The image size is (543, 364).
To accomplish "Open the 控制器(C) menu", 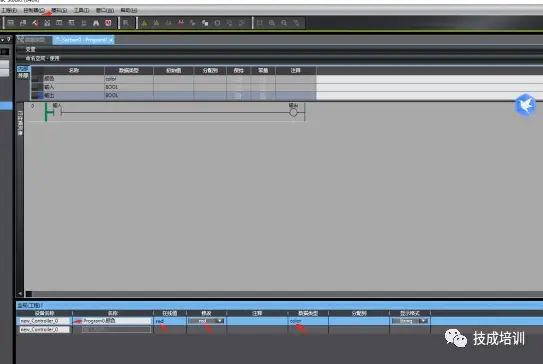I will (x=34, y=10).
